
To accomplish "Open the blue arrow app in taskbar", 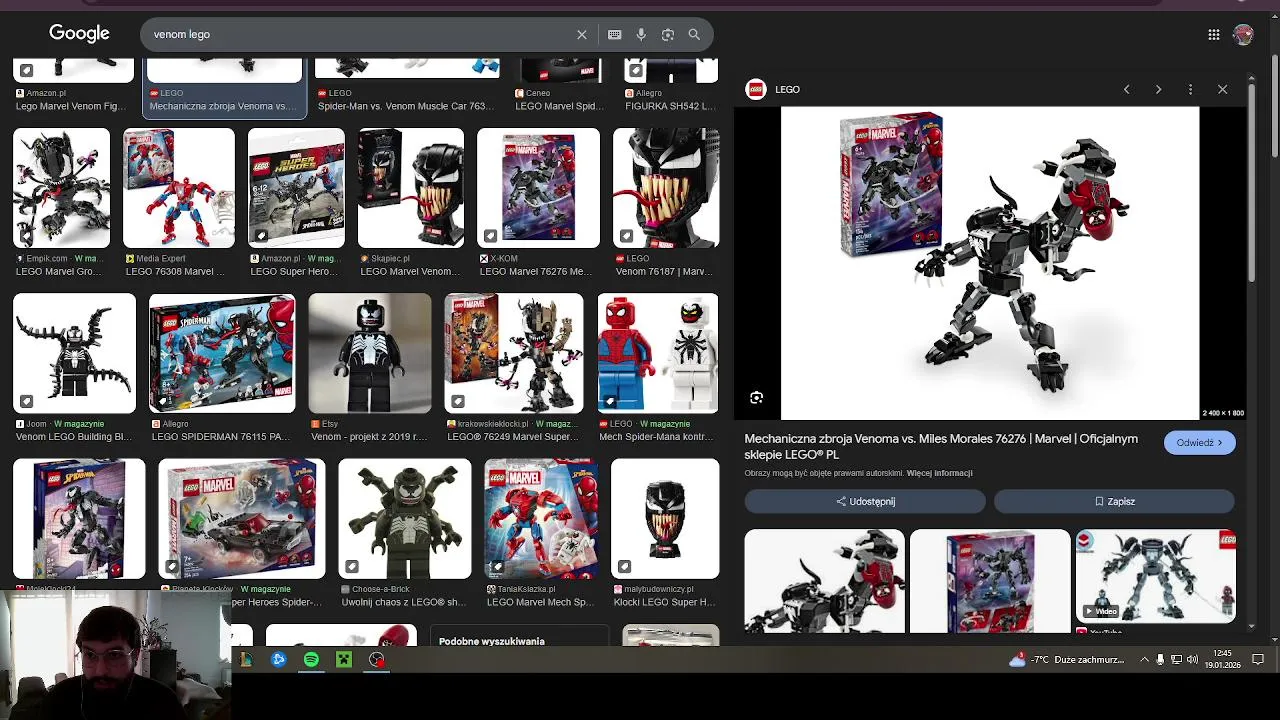I will coord(278,659).
